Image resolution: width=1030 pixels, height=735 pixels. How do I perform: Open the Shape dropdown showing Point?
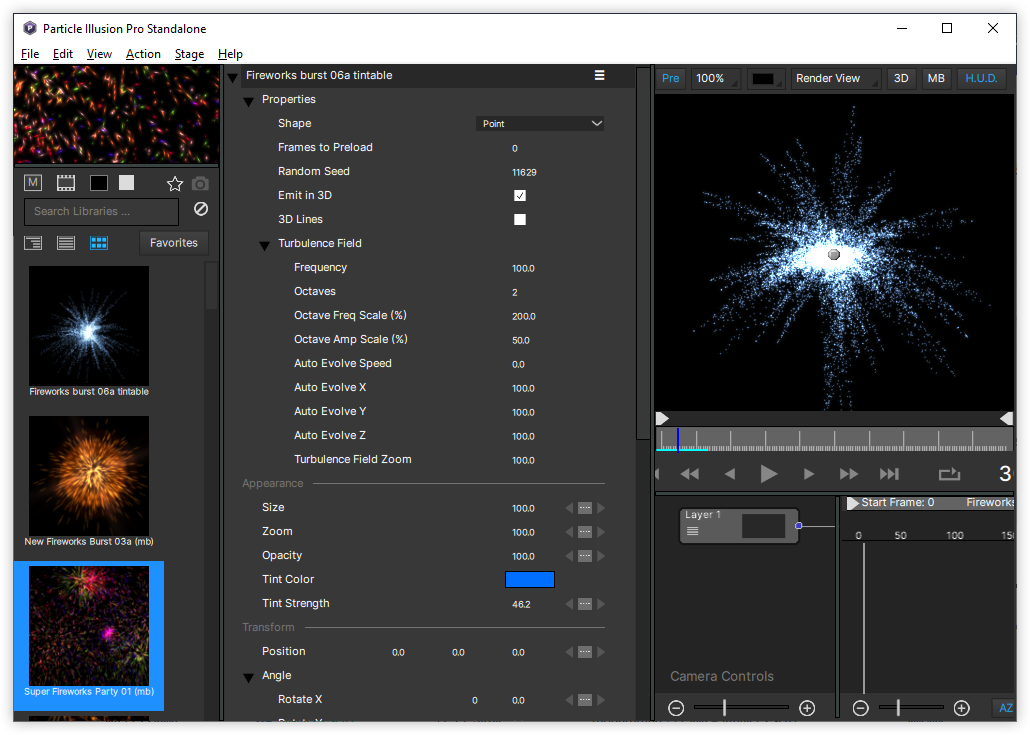coord(540,123)
